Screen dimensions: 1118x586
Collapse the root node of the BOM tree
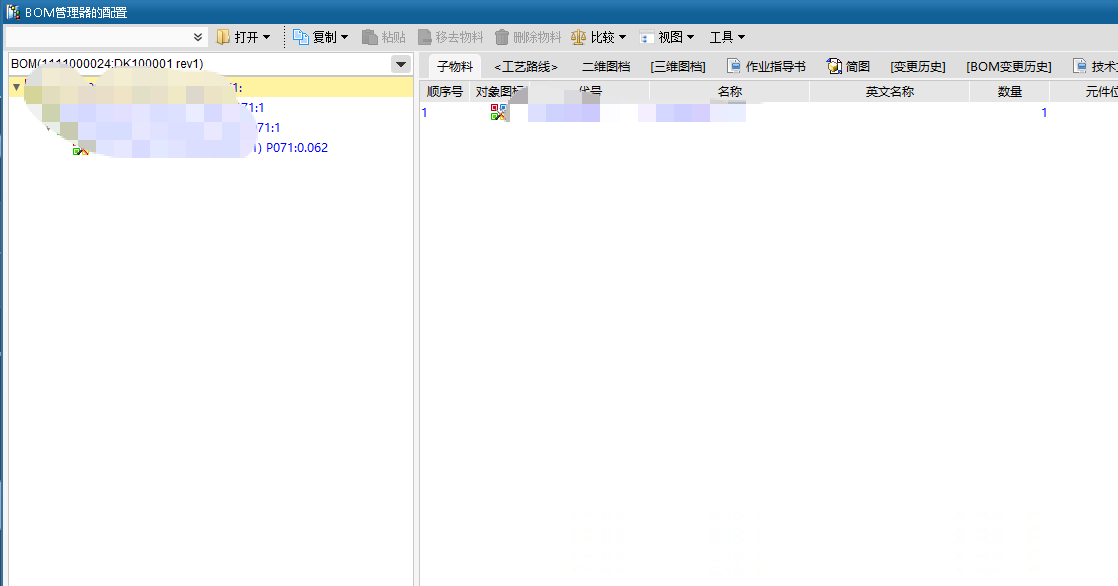[16, 88]
